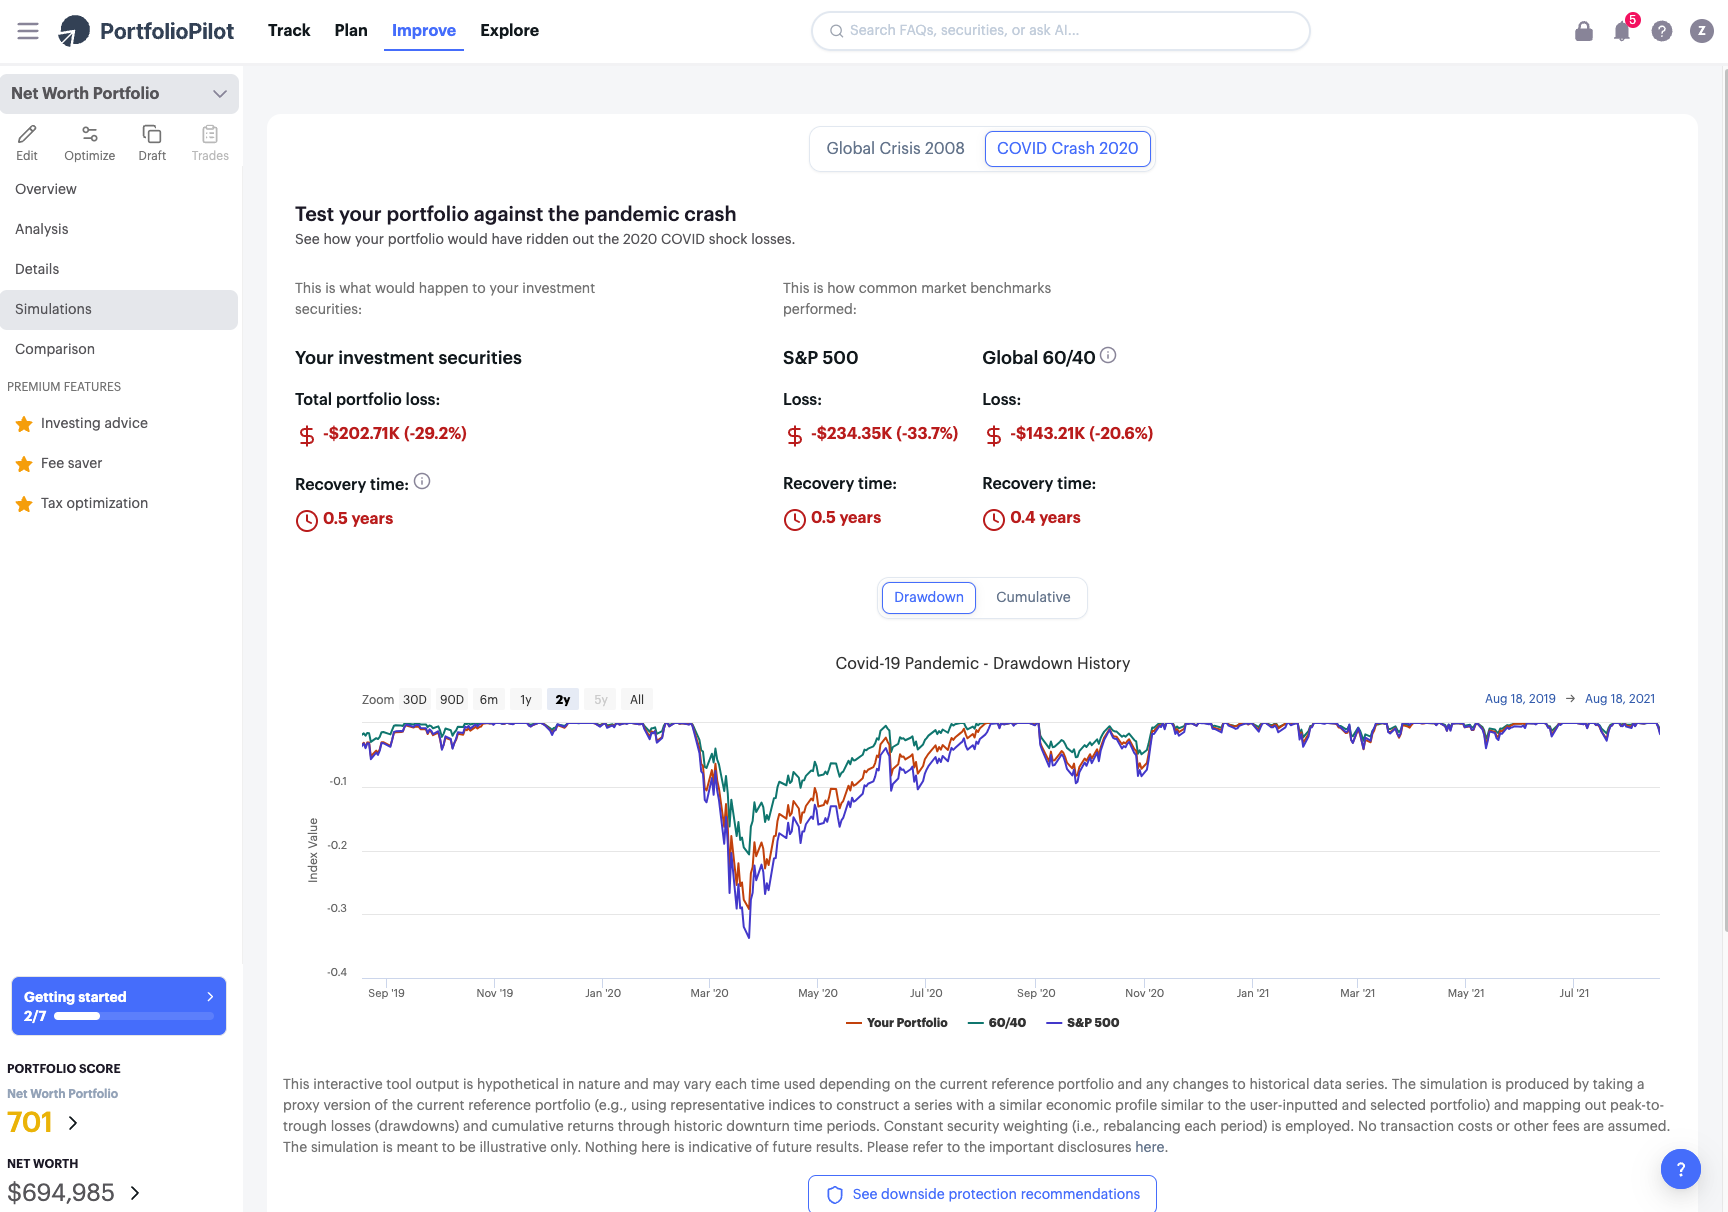Open portfolio score 701 chevron
1728x1212 pixels.
[73, 1123]
